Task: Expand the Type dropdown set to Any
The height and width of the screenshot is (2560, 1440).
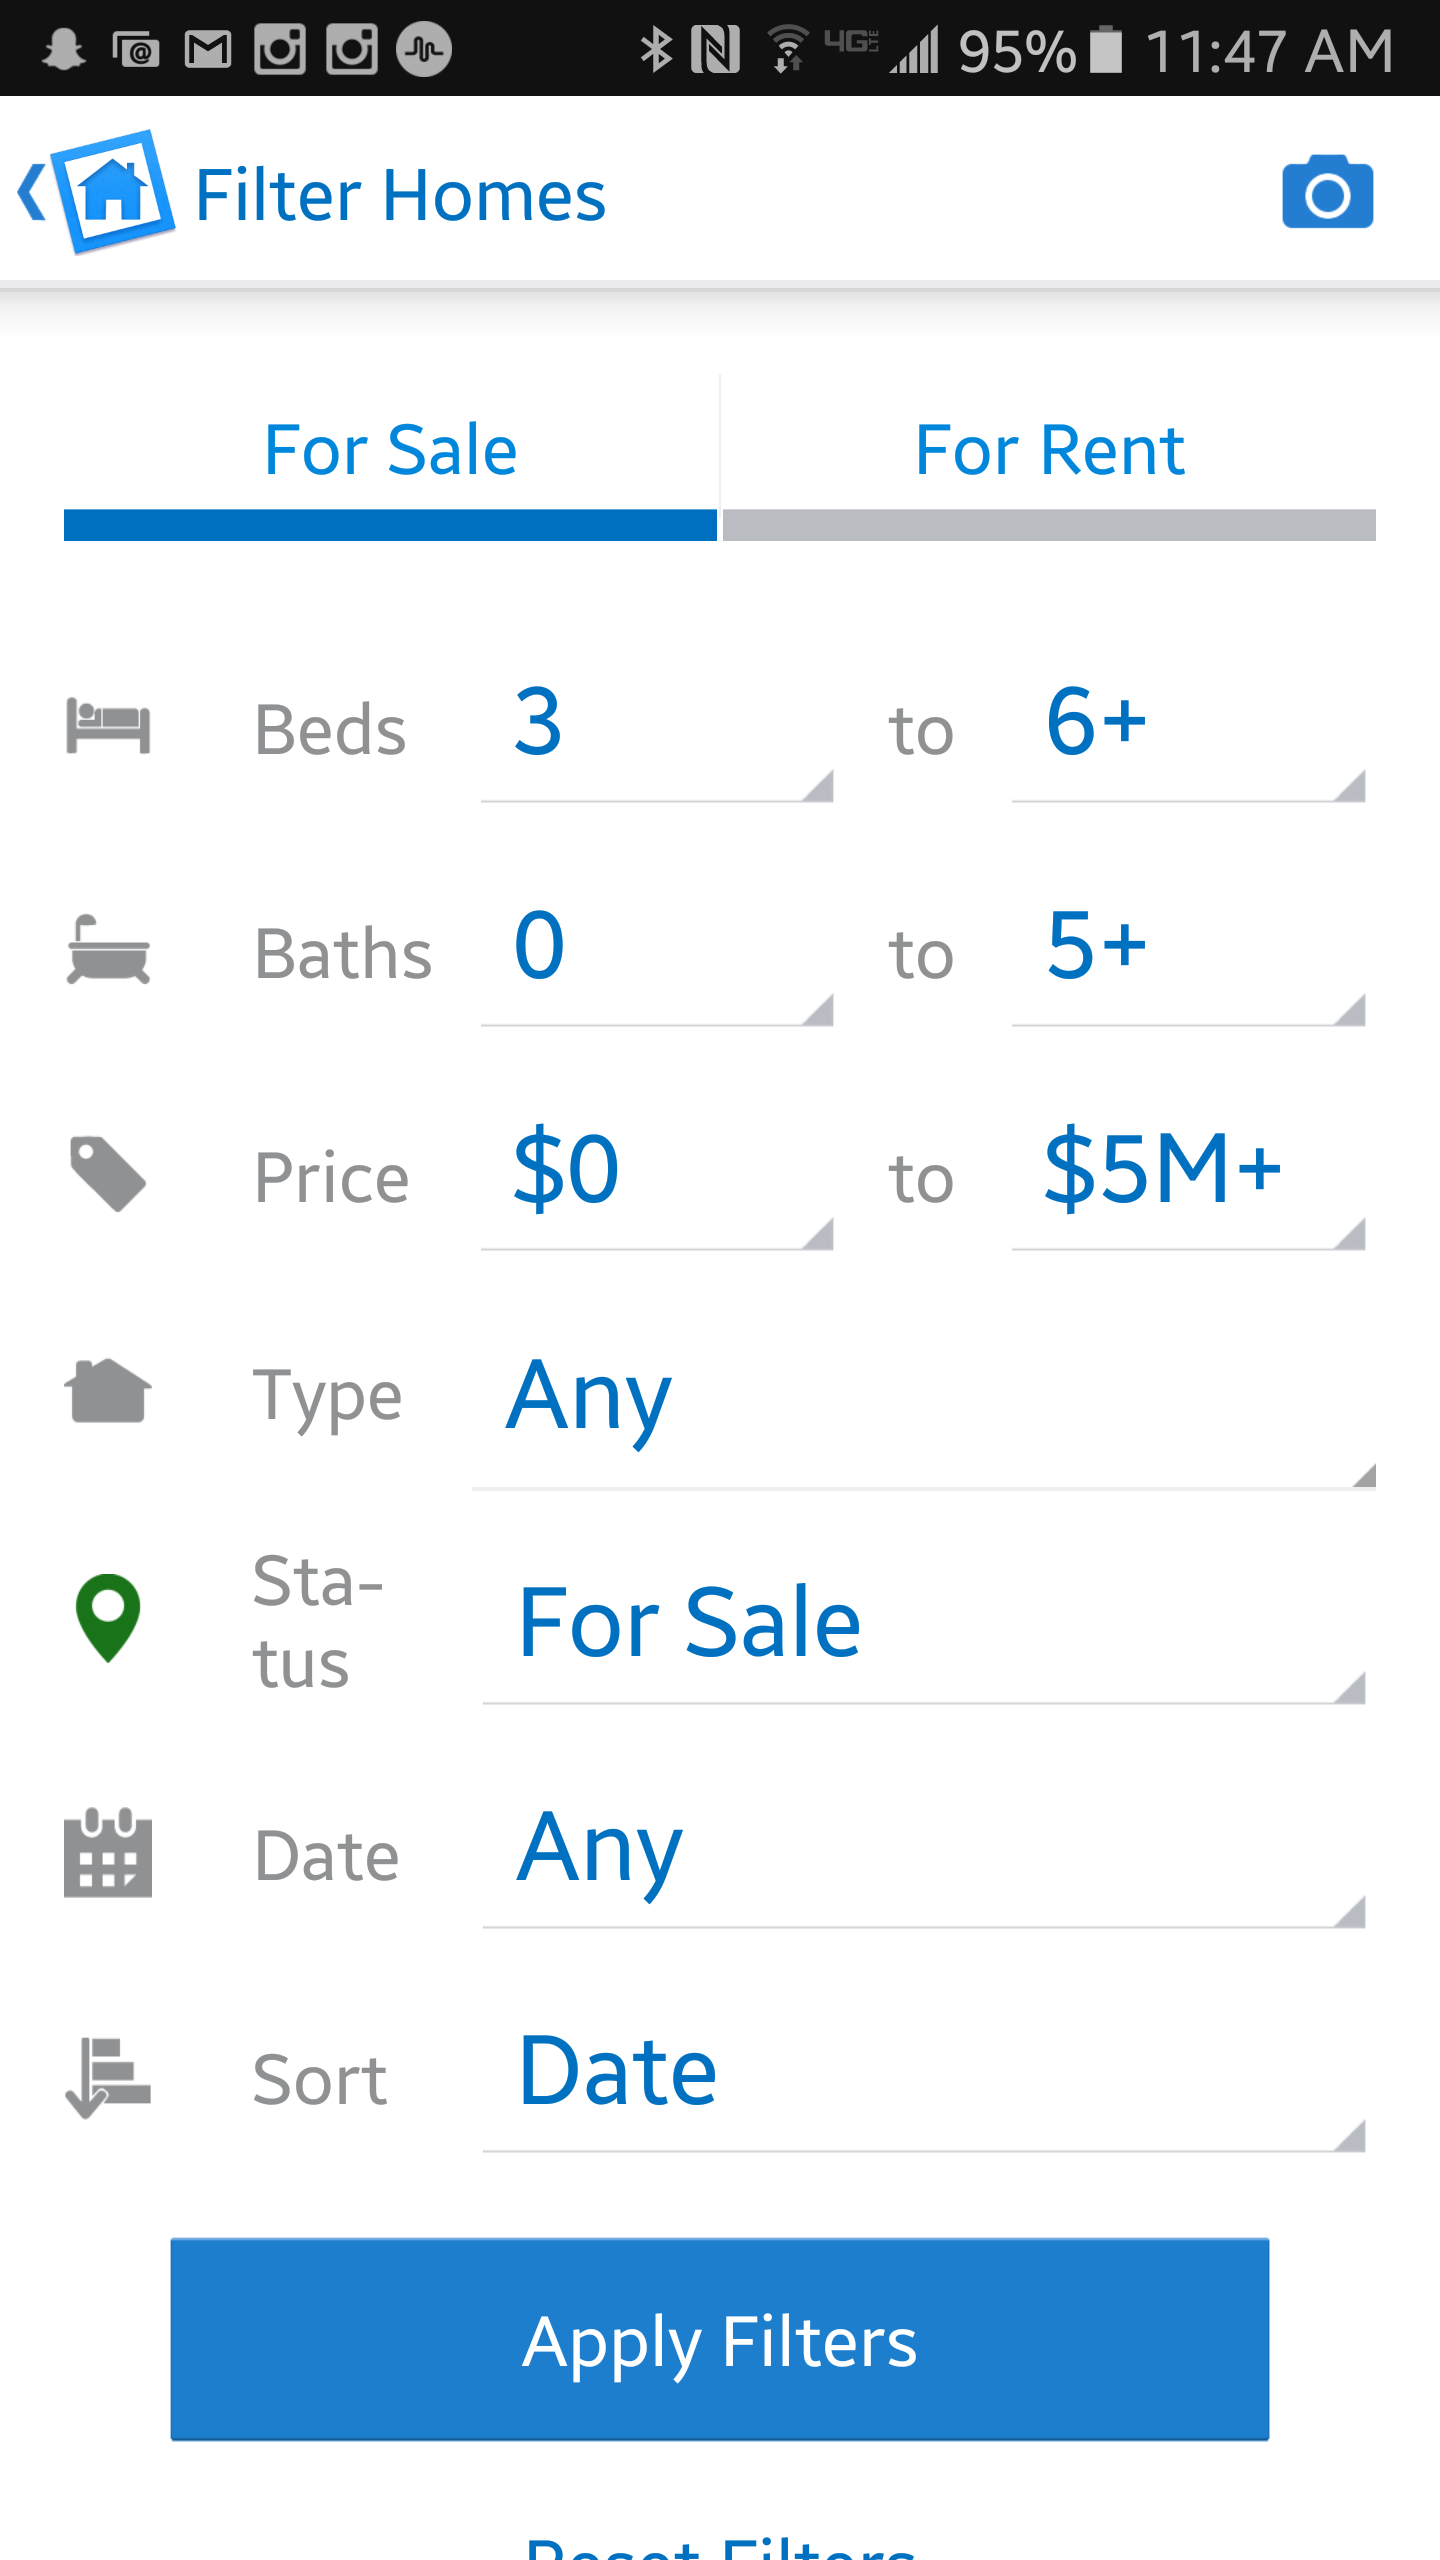Action: [x=923, y=1403]
